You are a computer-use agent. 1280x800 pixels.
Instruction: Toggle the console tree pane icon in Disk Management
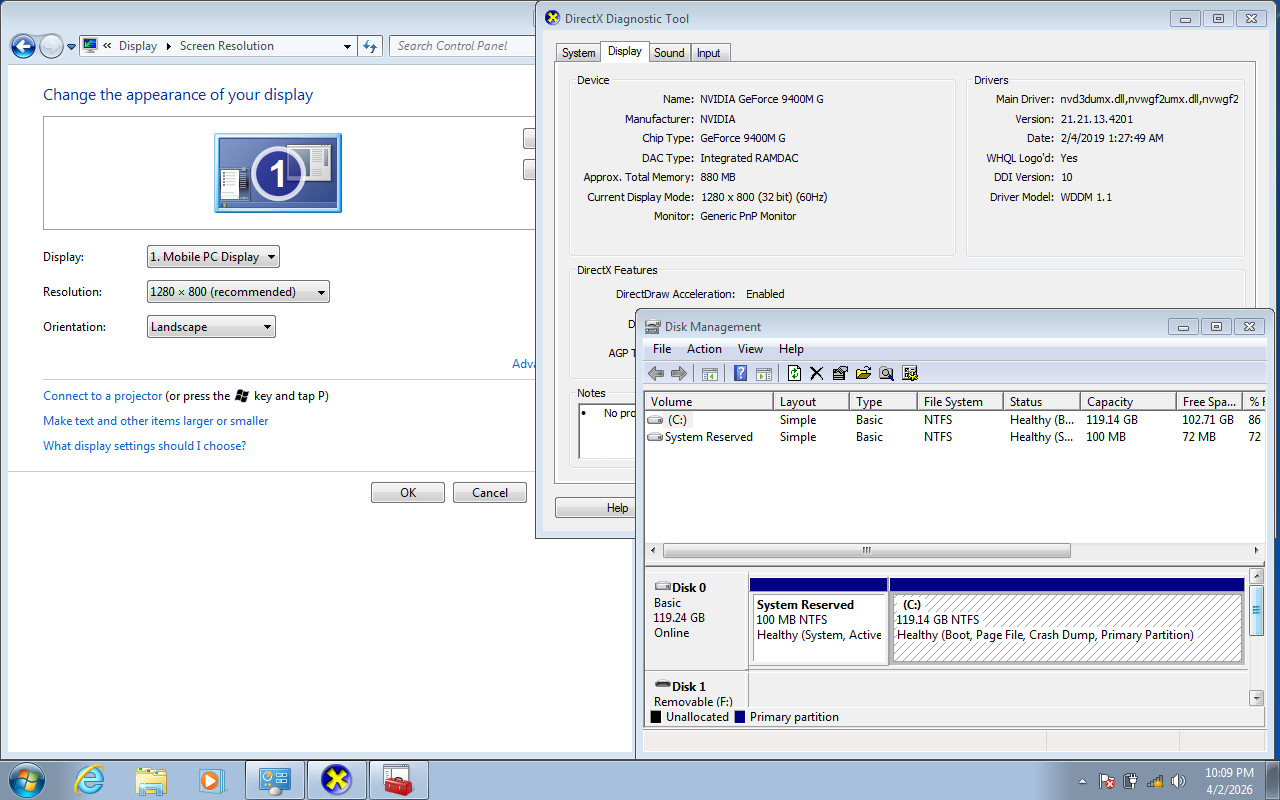pyautogui.click(x=710, y=373)
